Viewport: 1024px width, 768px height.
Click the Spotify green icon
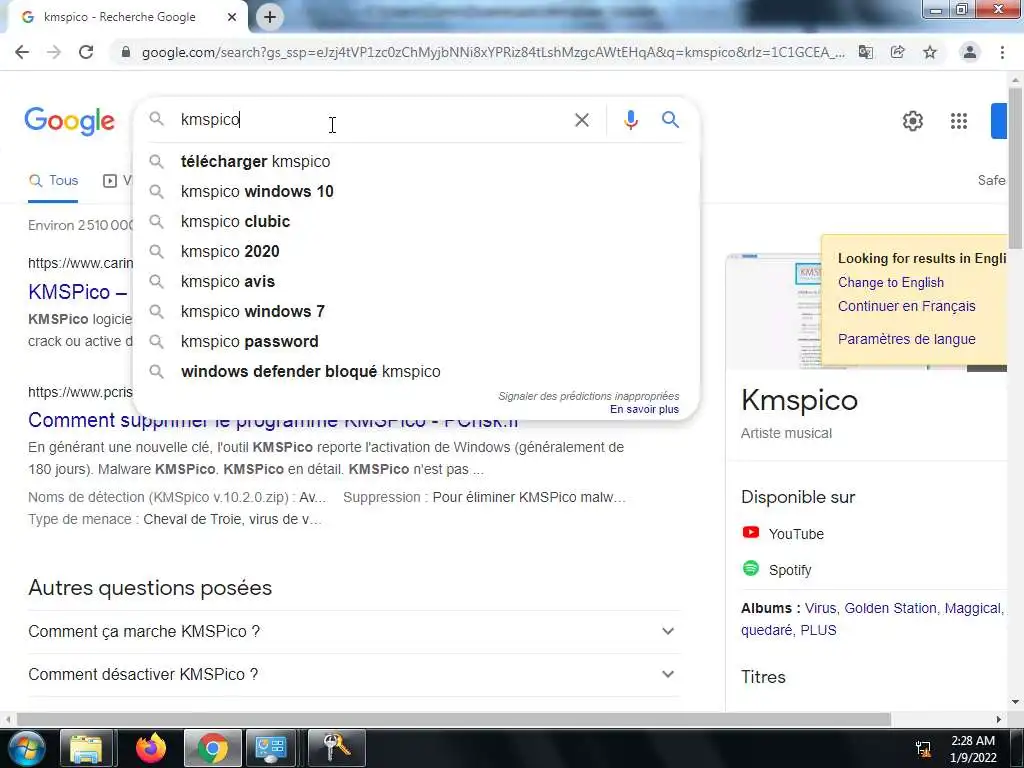(x=750, y=568)
